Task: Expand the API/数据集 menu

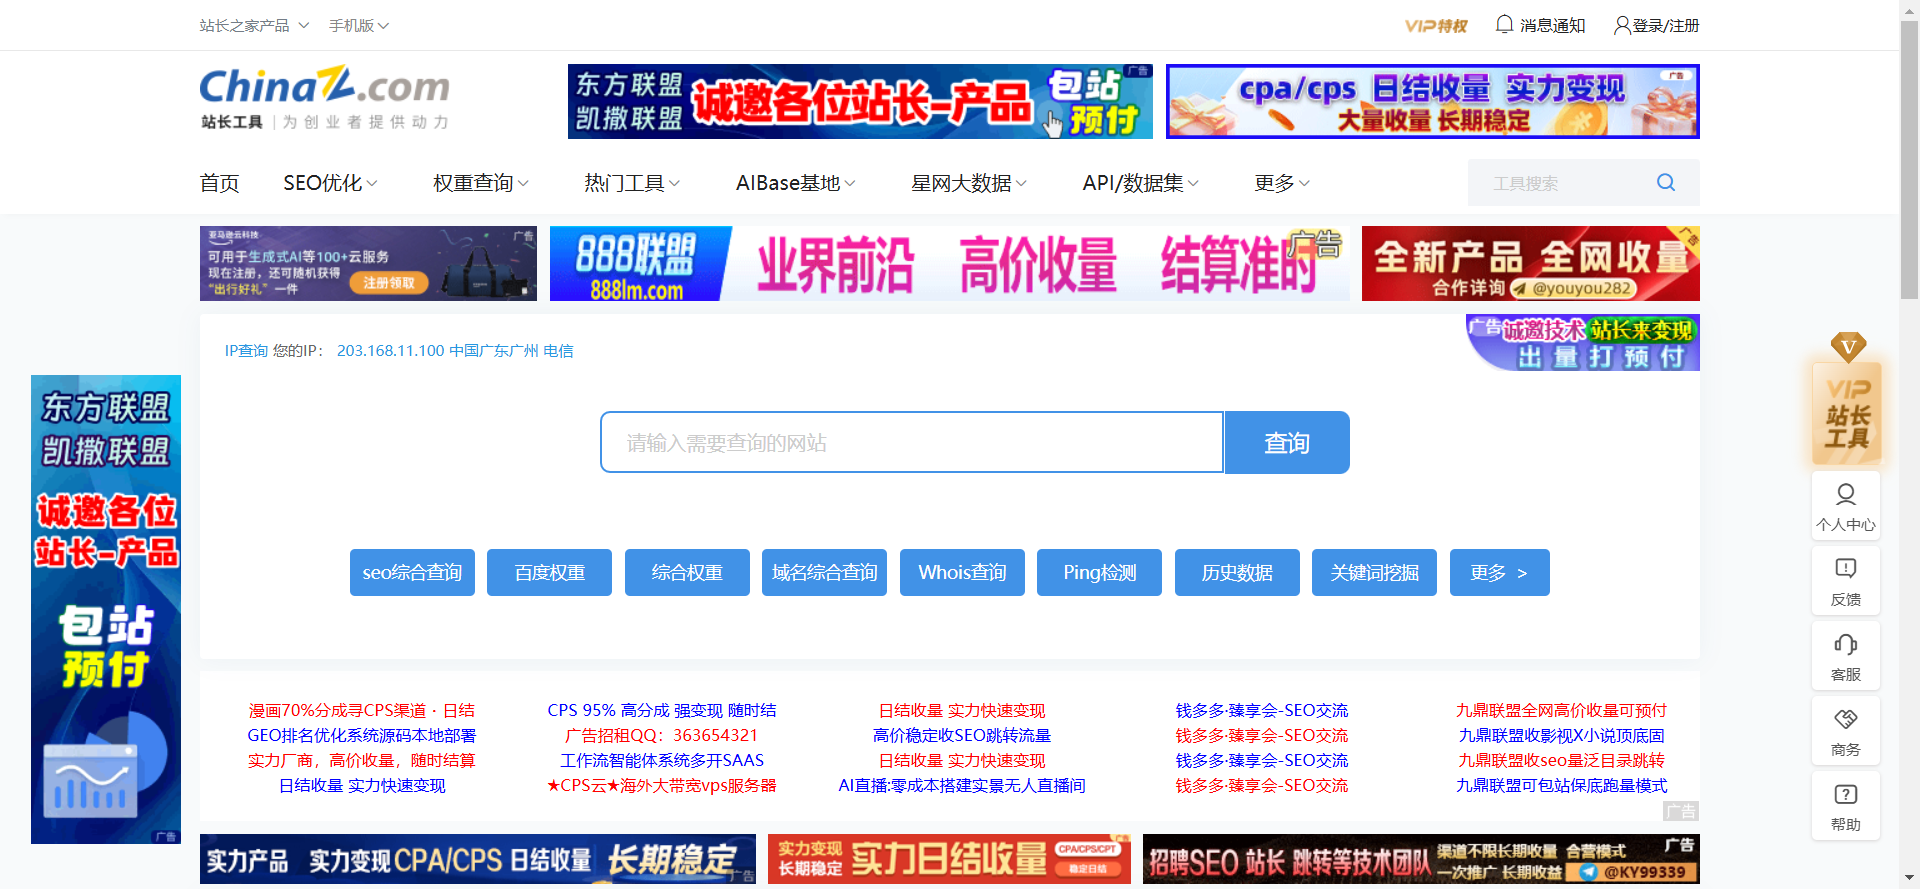Action: (1141, 183)
